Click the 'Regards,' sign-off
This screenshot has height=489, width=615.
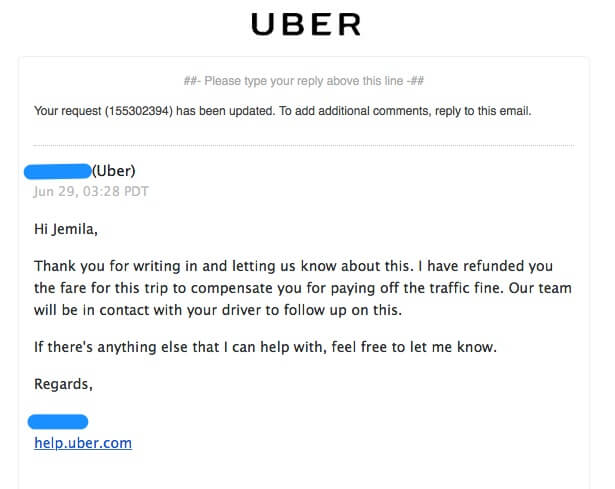(62, 384)
